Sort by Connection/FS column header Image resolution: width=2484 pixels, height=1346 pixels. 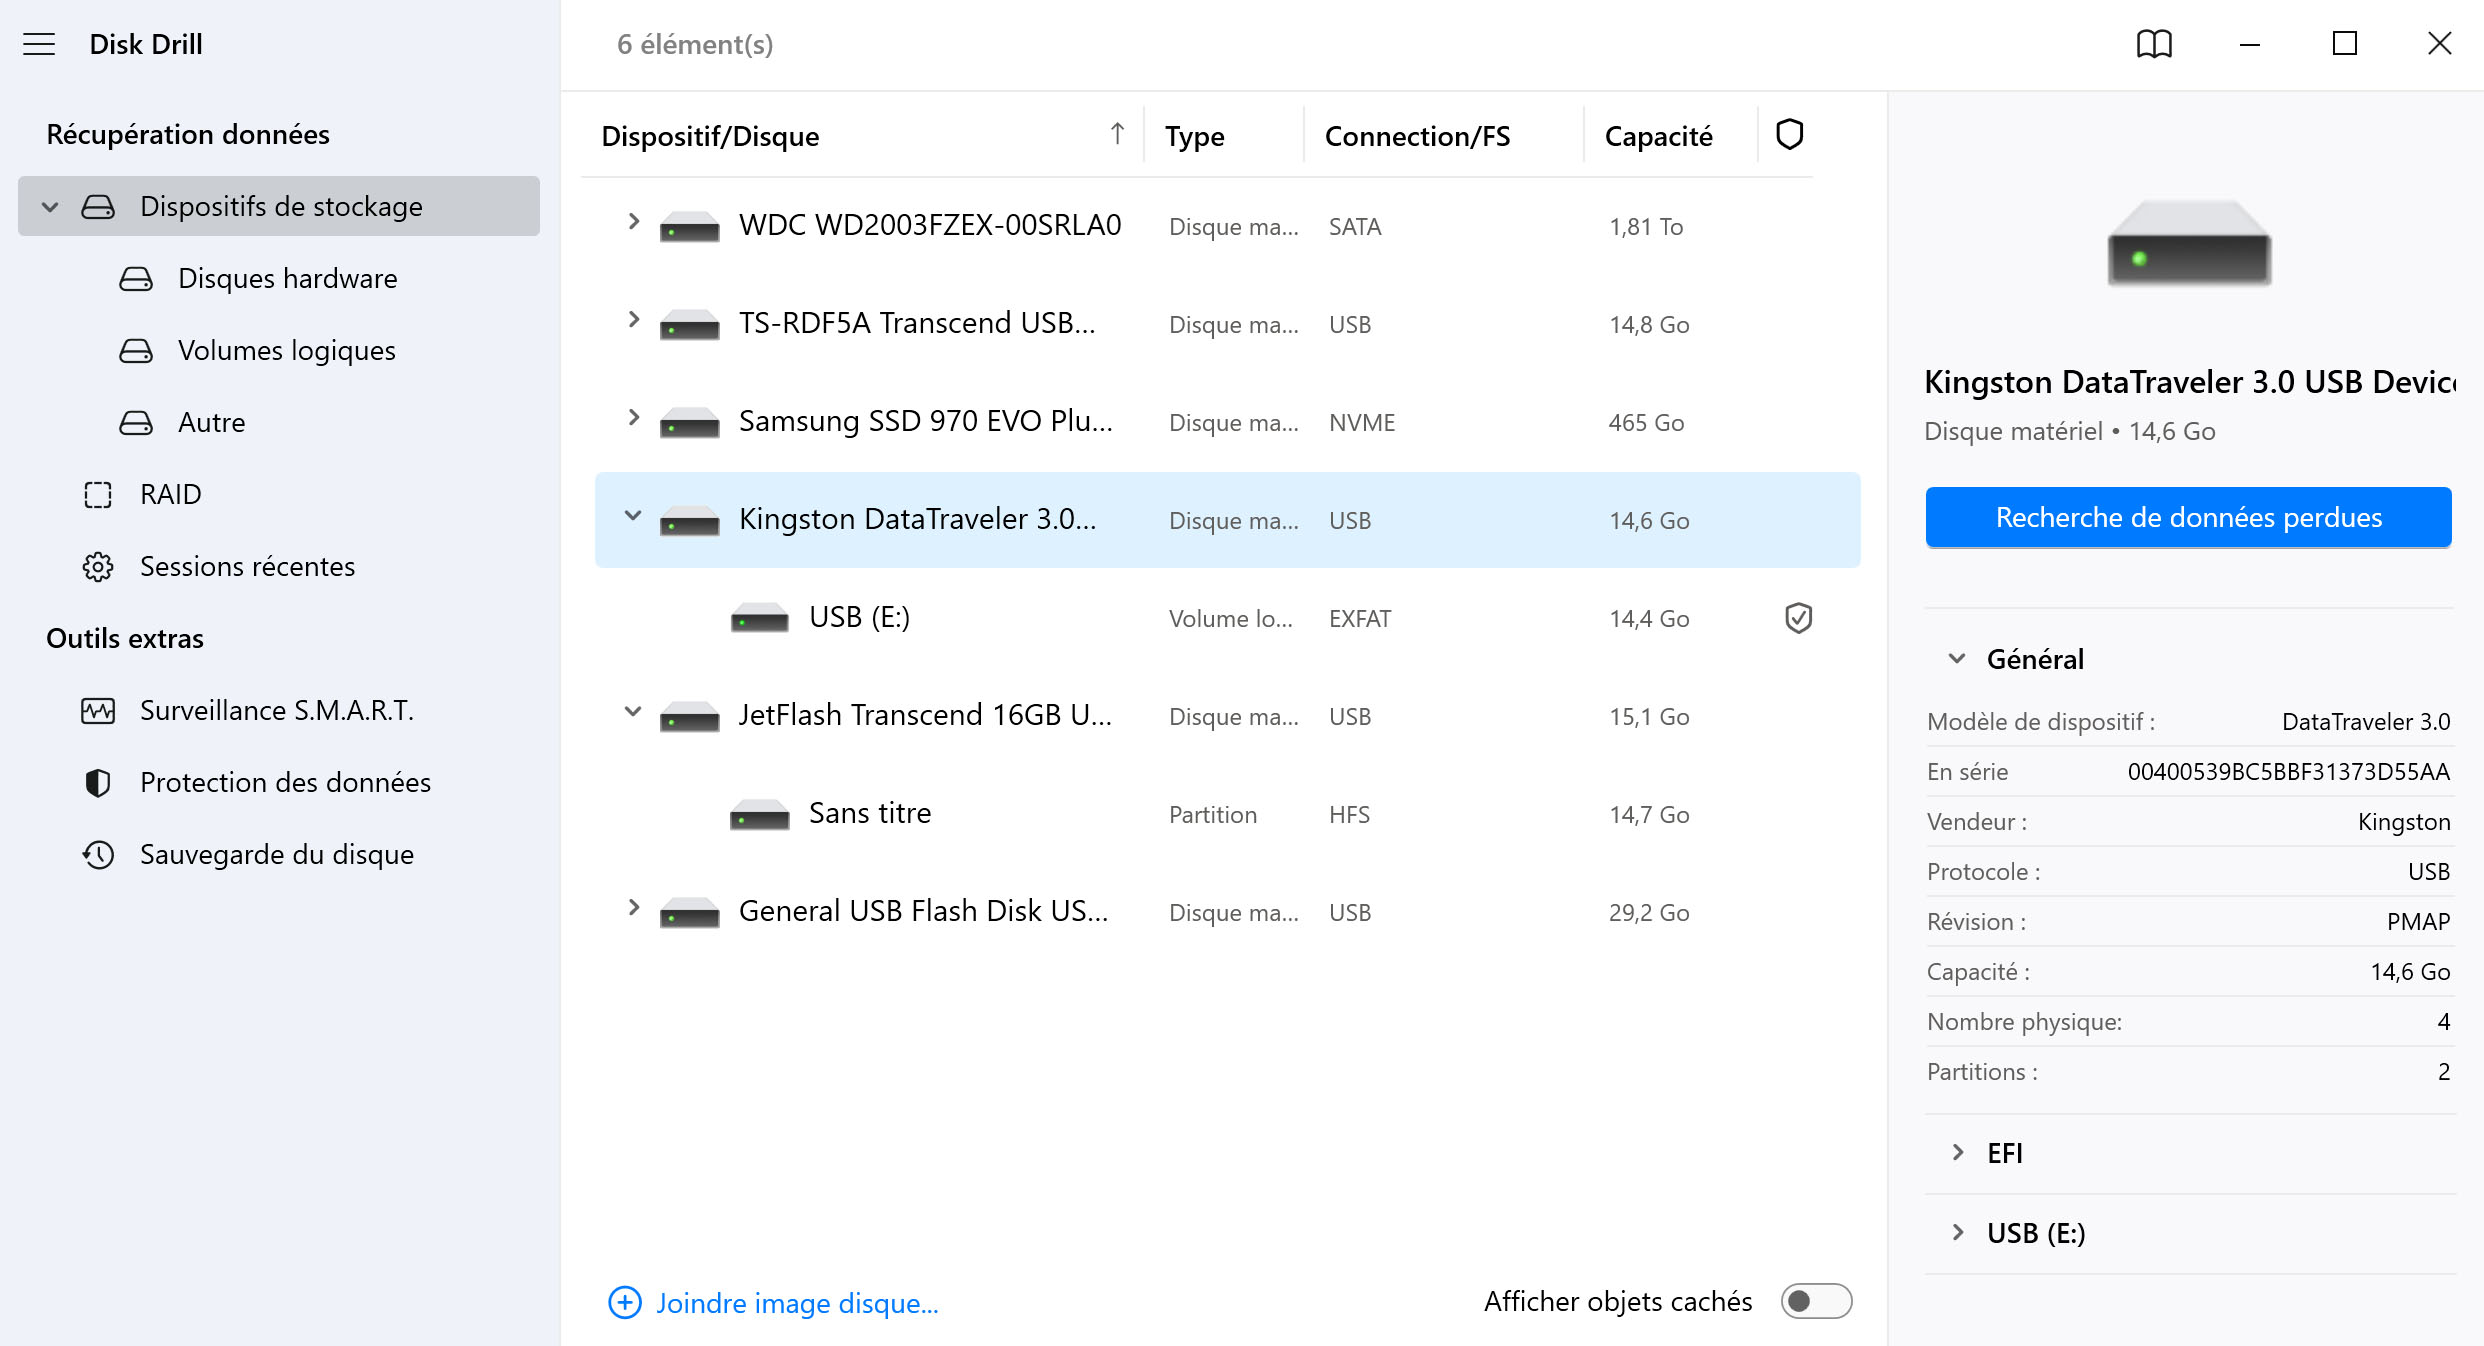(1418, 136)
